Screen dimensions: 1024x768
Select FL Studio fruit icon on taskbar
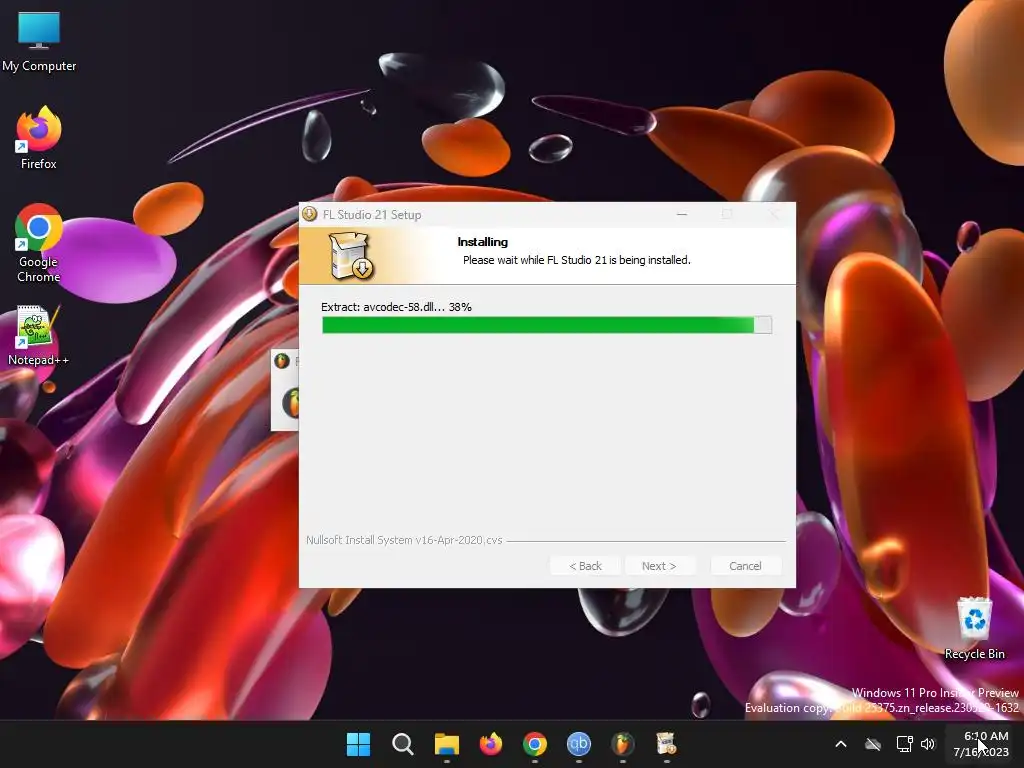(622, 744)
